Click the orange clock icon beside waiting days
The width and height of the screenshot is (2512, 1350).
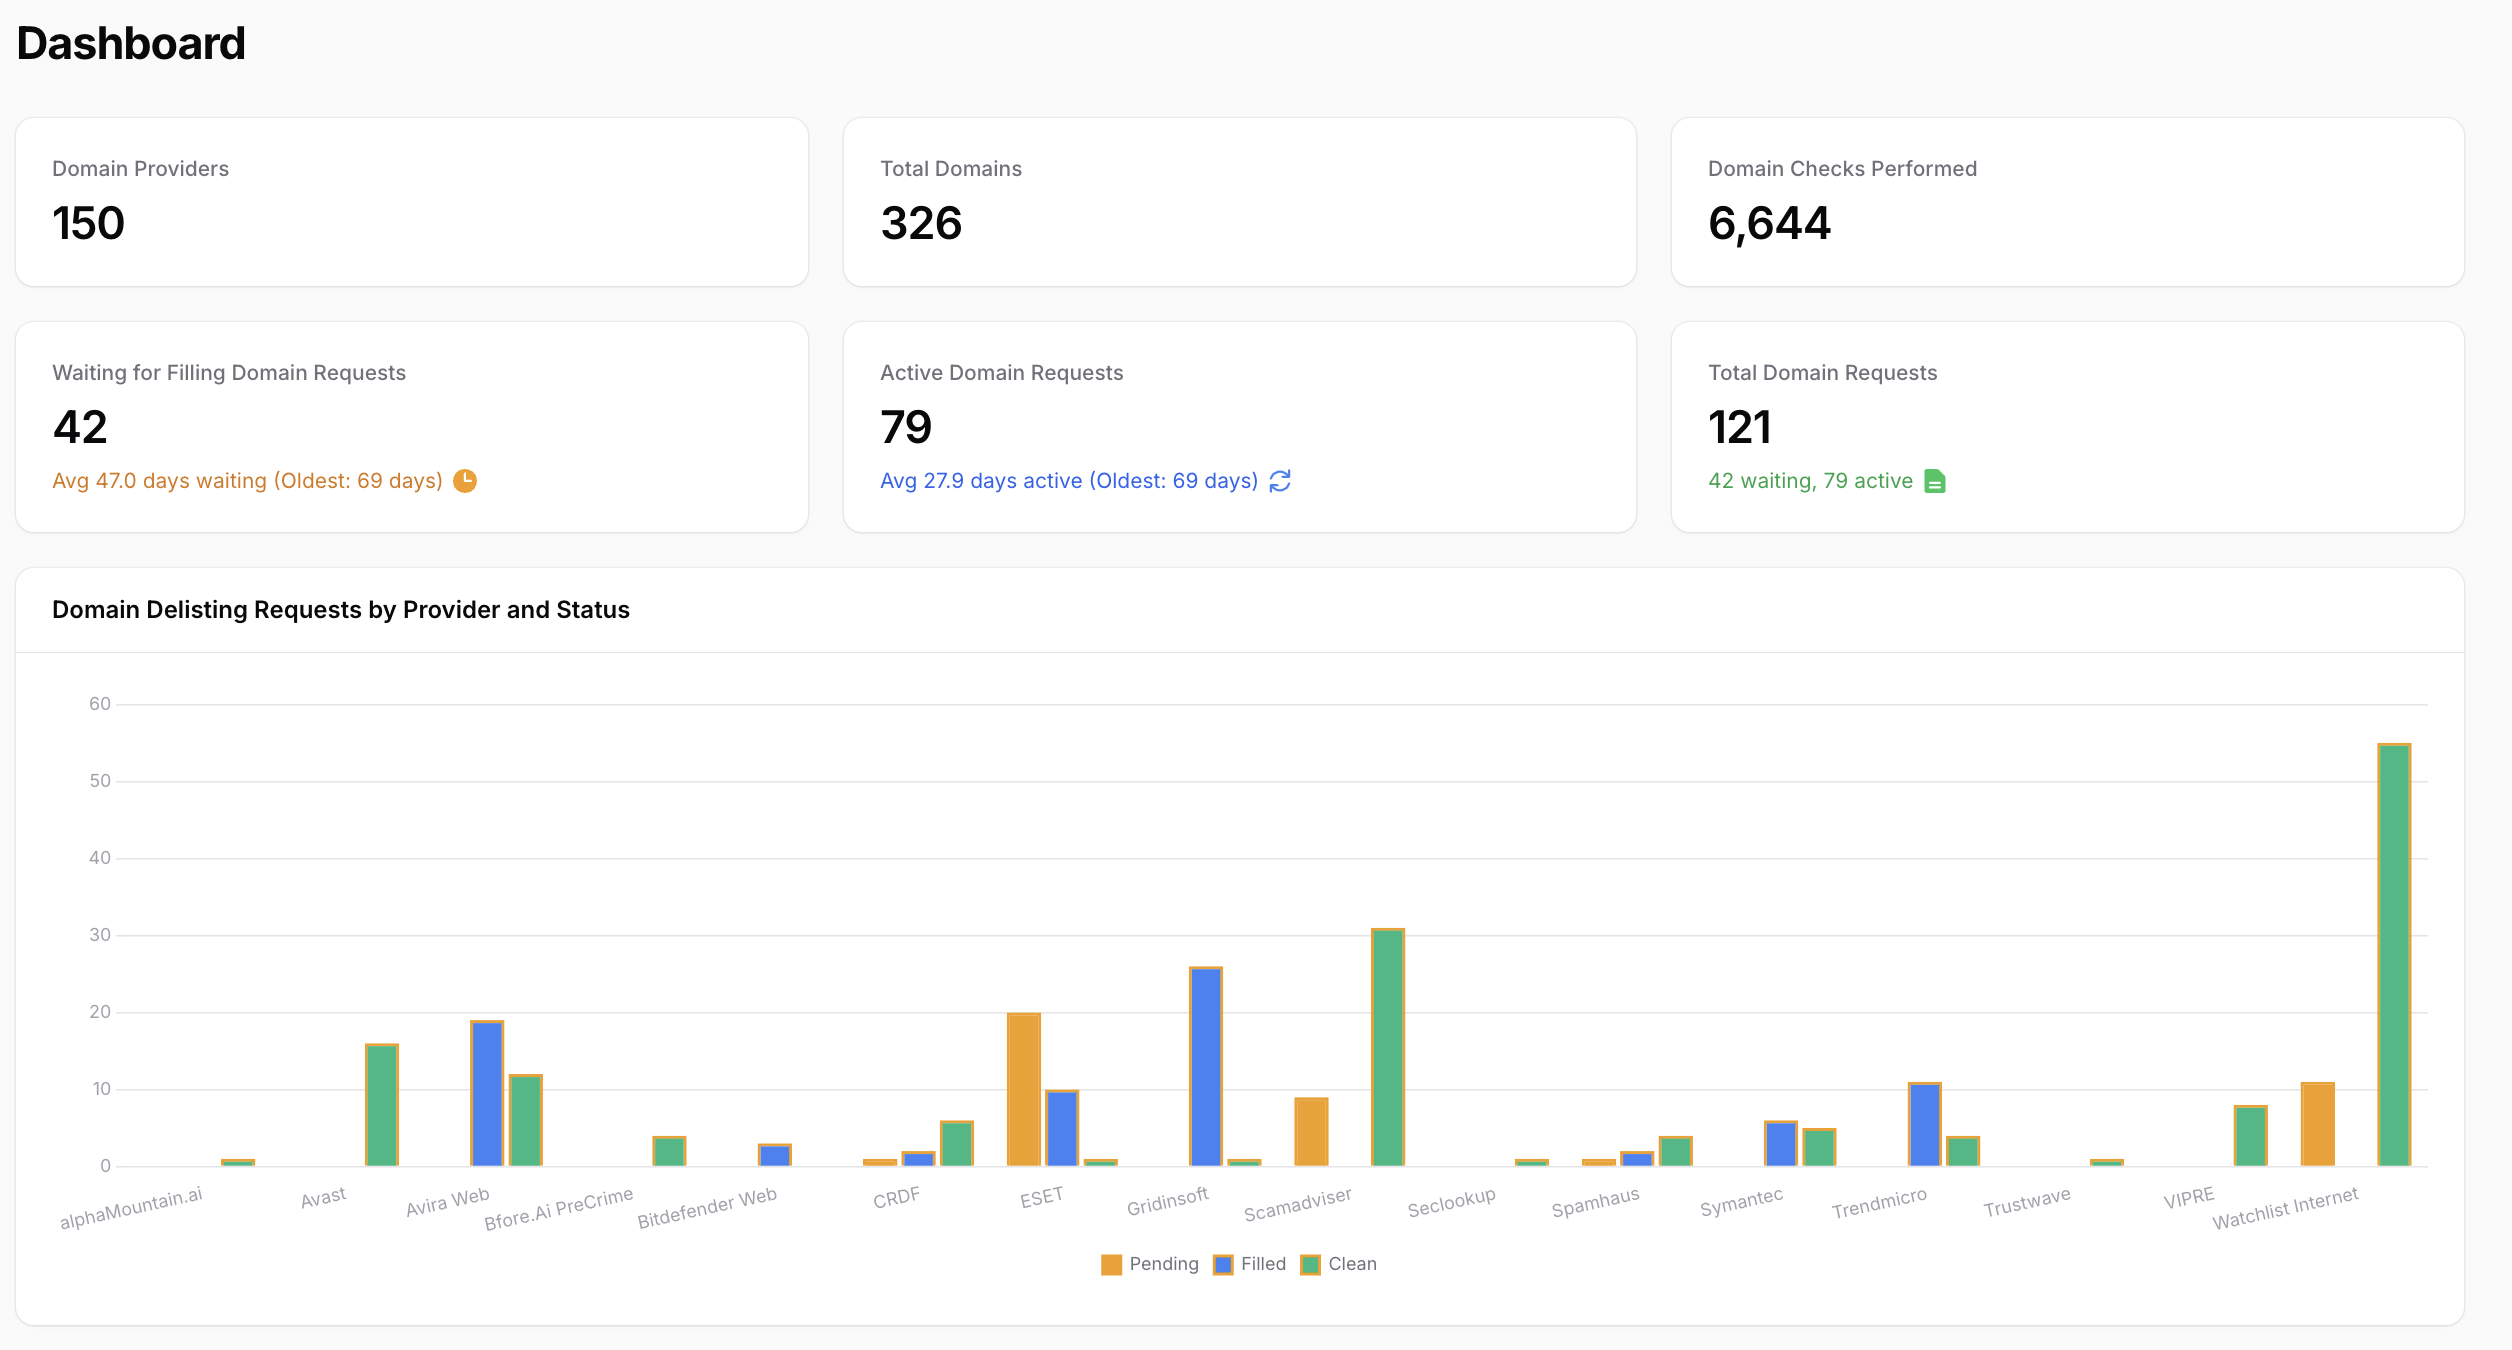(x=465, y=481)
